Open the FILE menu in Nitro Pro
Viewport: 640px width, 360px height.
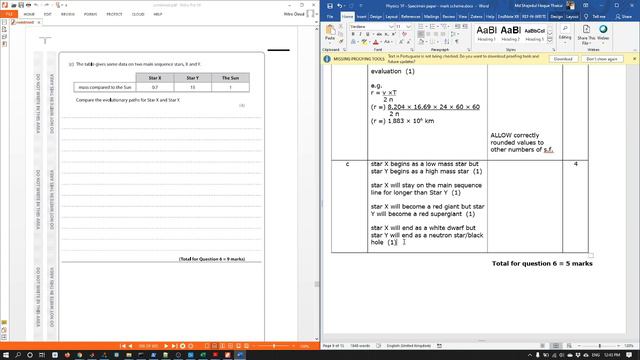pos(9,14)
